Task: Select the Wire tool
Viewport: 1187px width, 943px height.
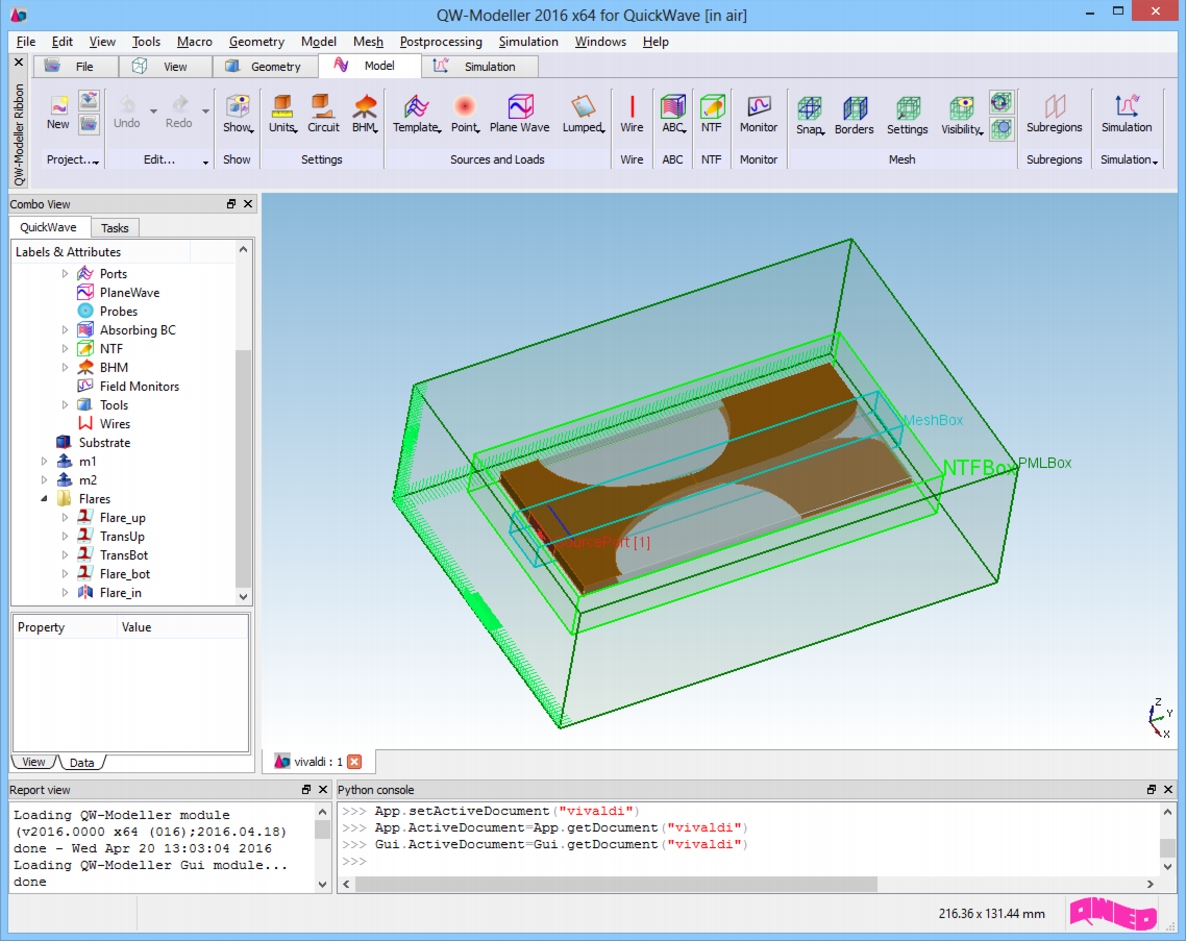Action: coord(631,114)
